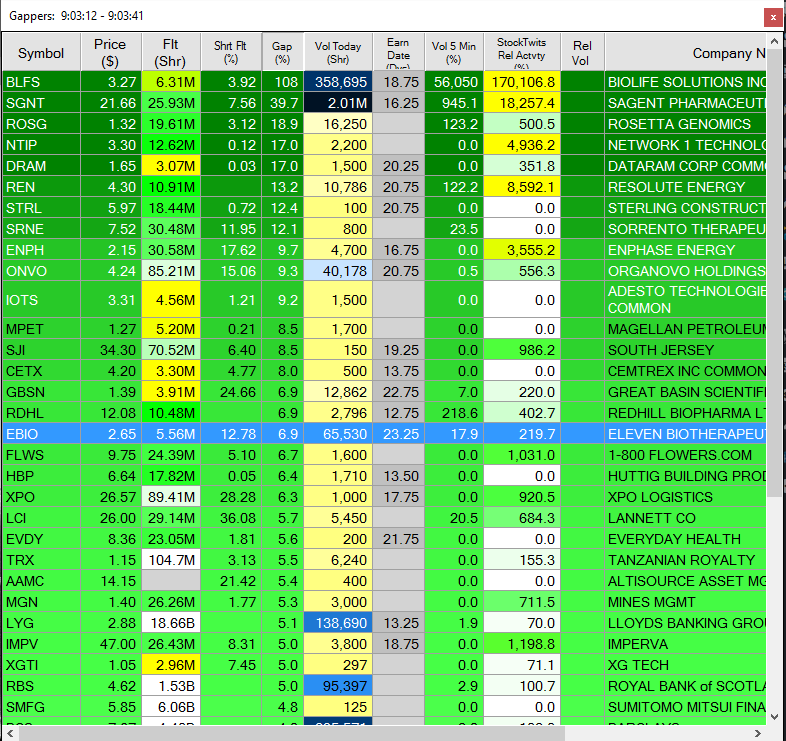The height and width of the screenshot is (741, 786).
Task: Close the Gappers window
Action: (x=773, y=18)
